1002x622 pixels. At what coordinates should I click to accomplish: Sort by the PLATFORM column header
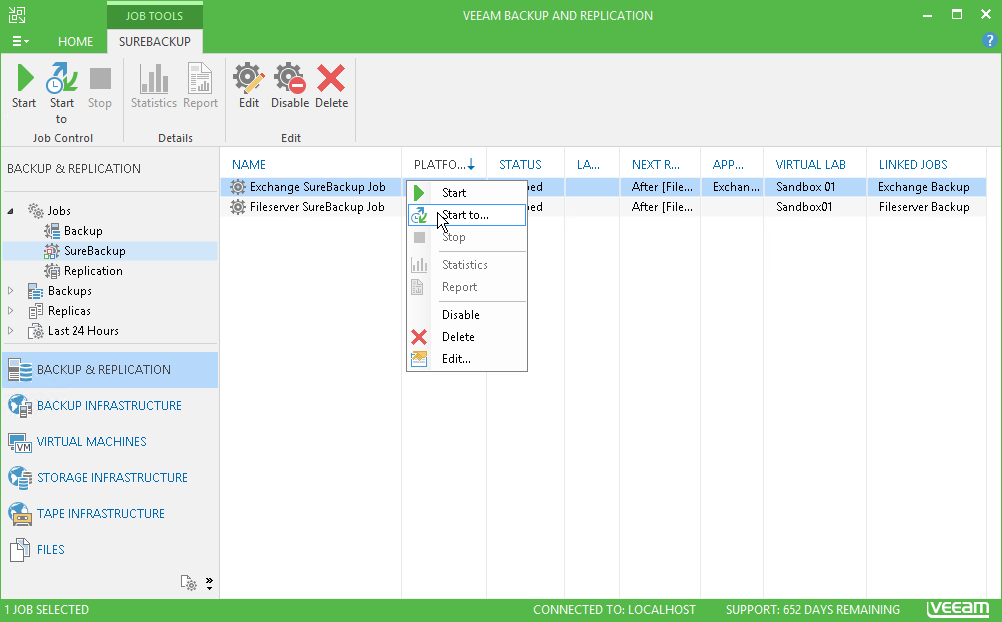(x=444, y=164)
